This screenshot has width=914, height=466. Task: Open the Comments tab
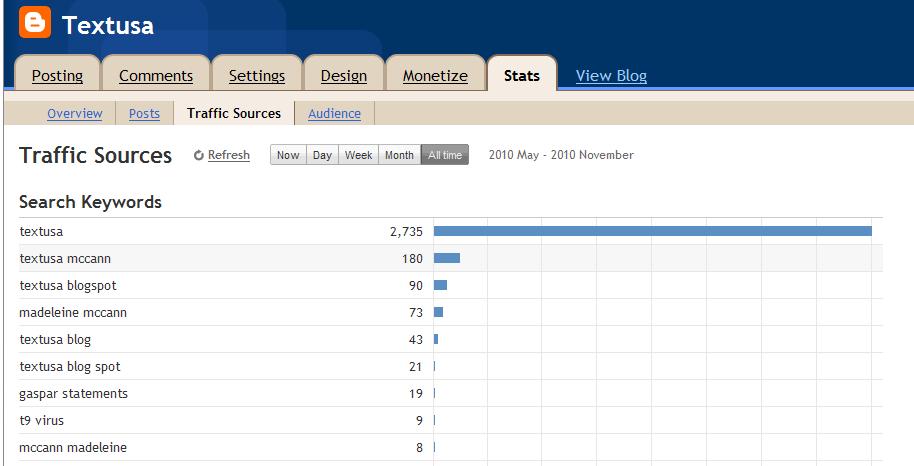156,75
